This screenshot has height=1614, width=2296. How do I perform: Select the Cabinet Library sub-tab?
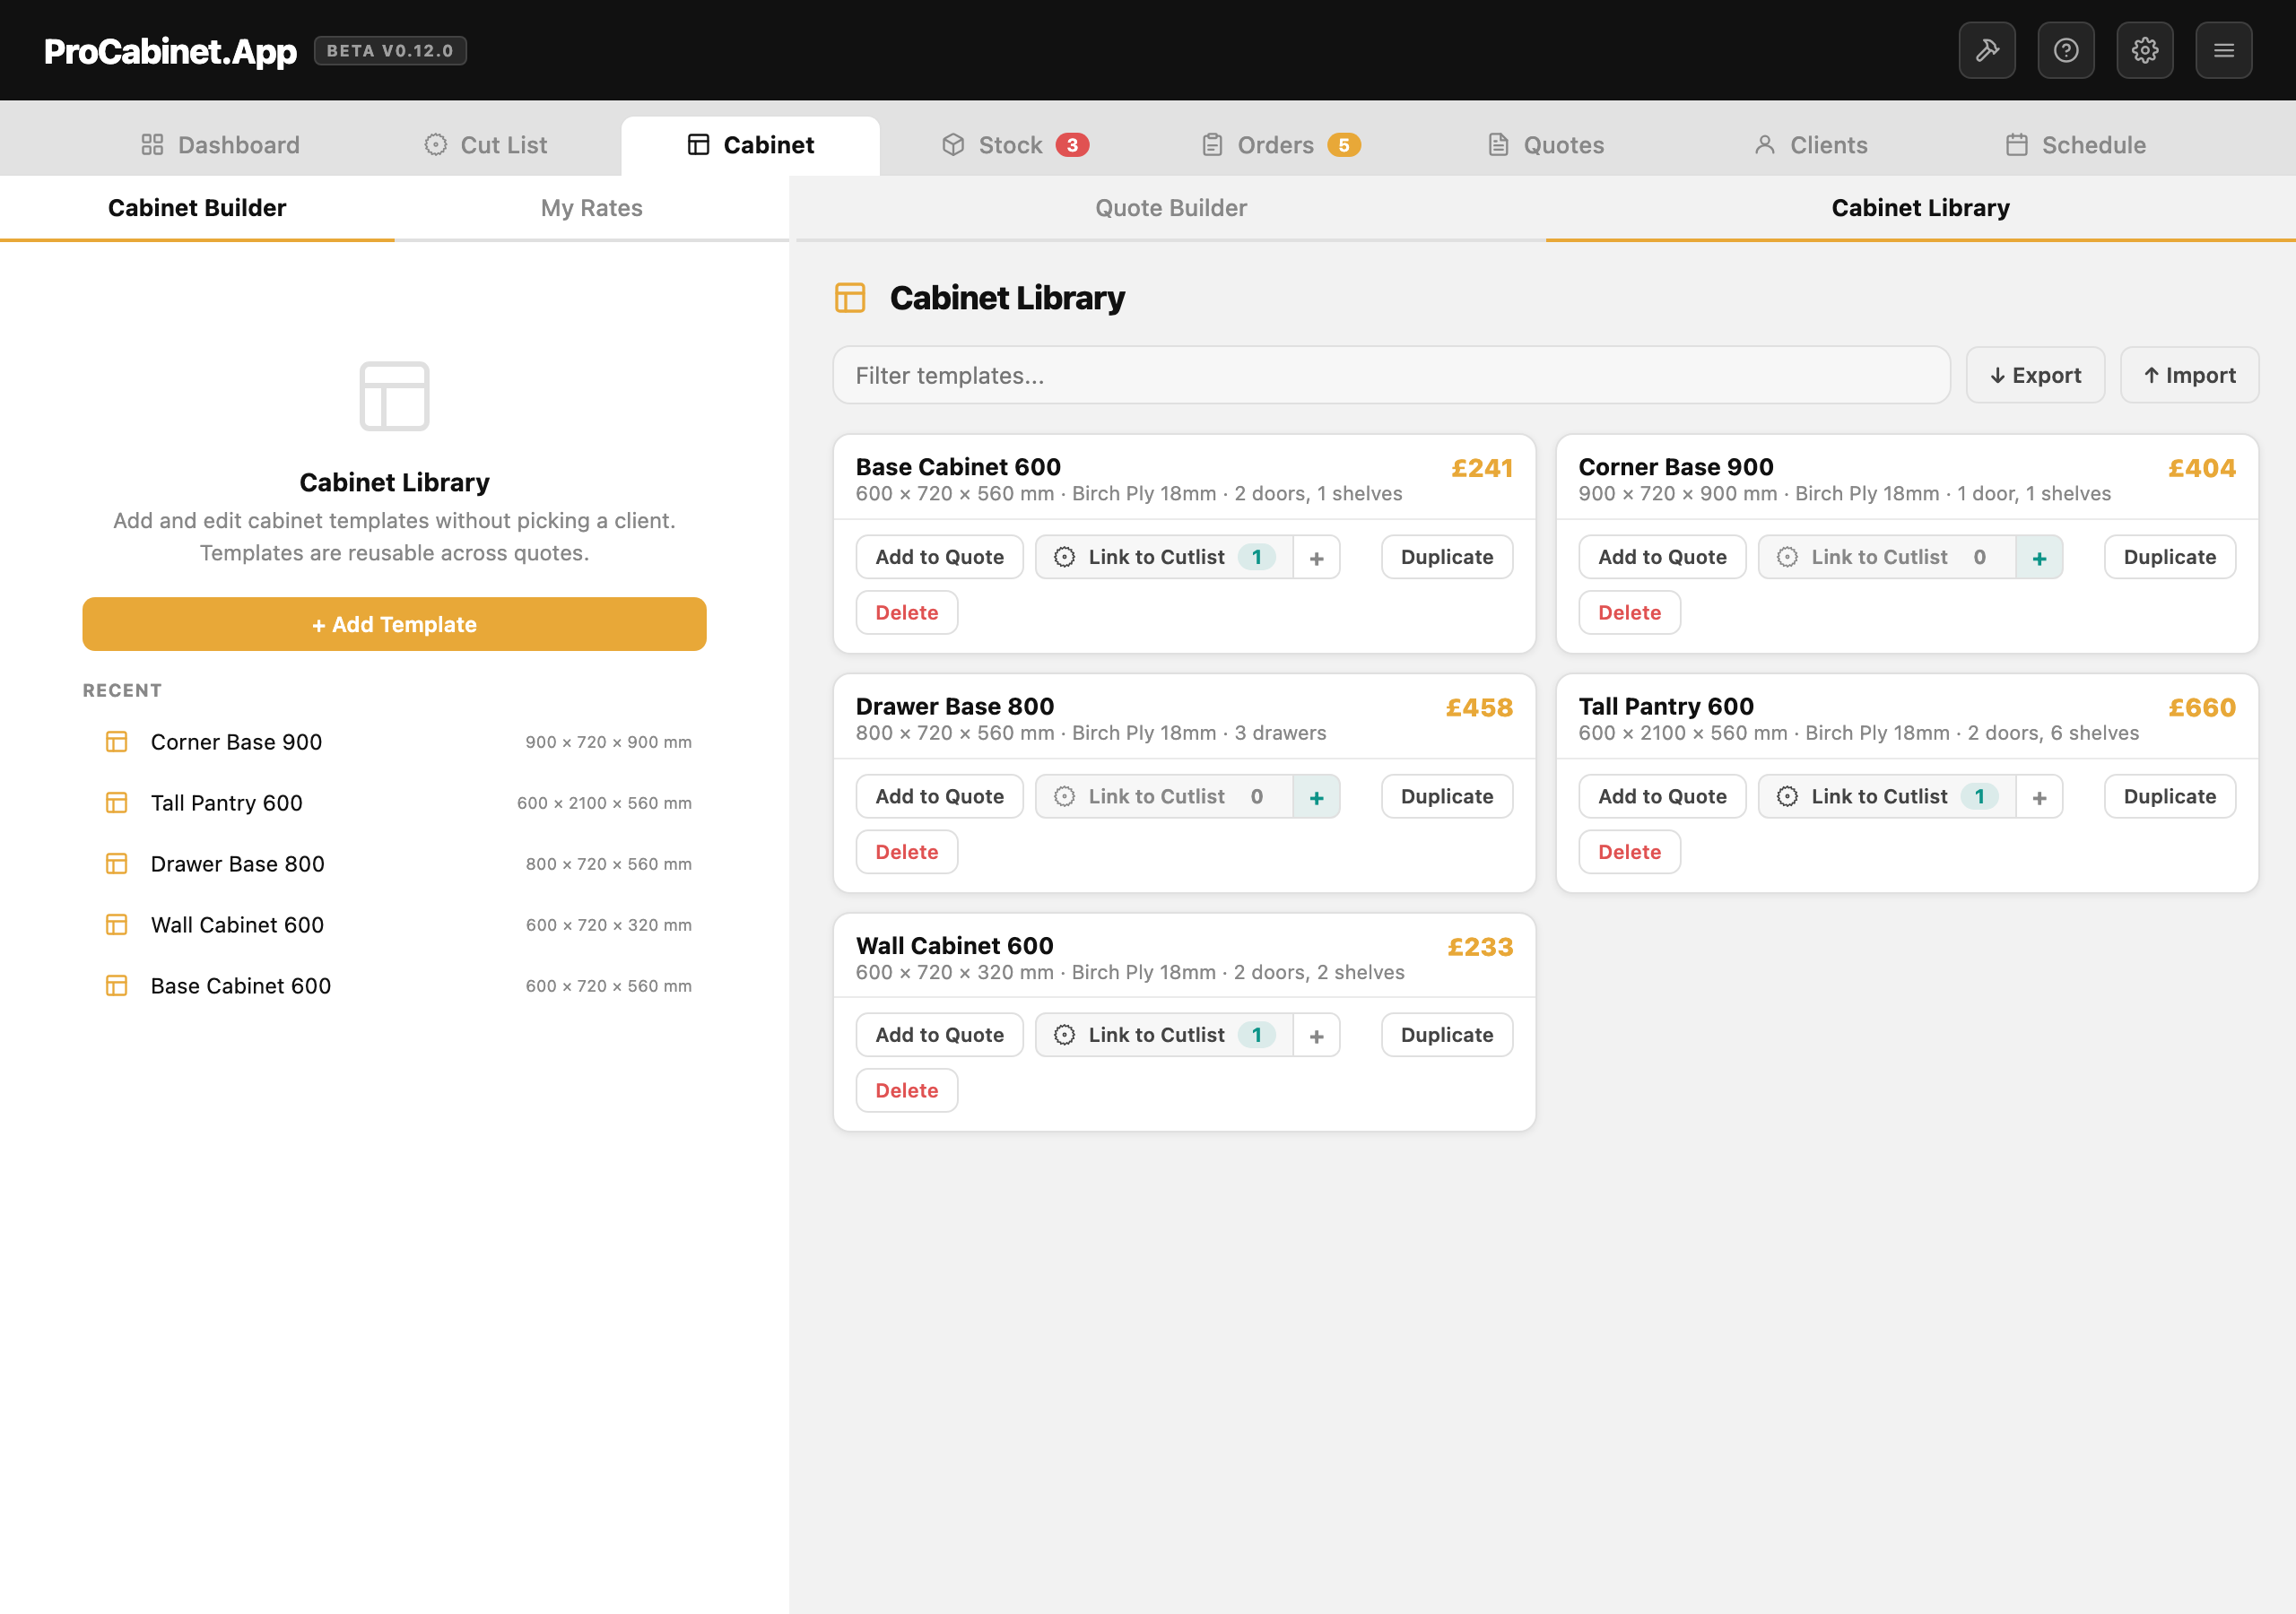pyautogui.click(x=1921, y=208)
